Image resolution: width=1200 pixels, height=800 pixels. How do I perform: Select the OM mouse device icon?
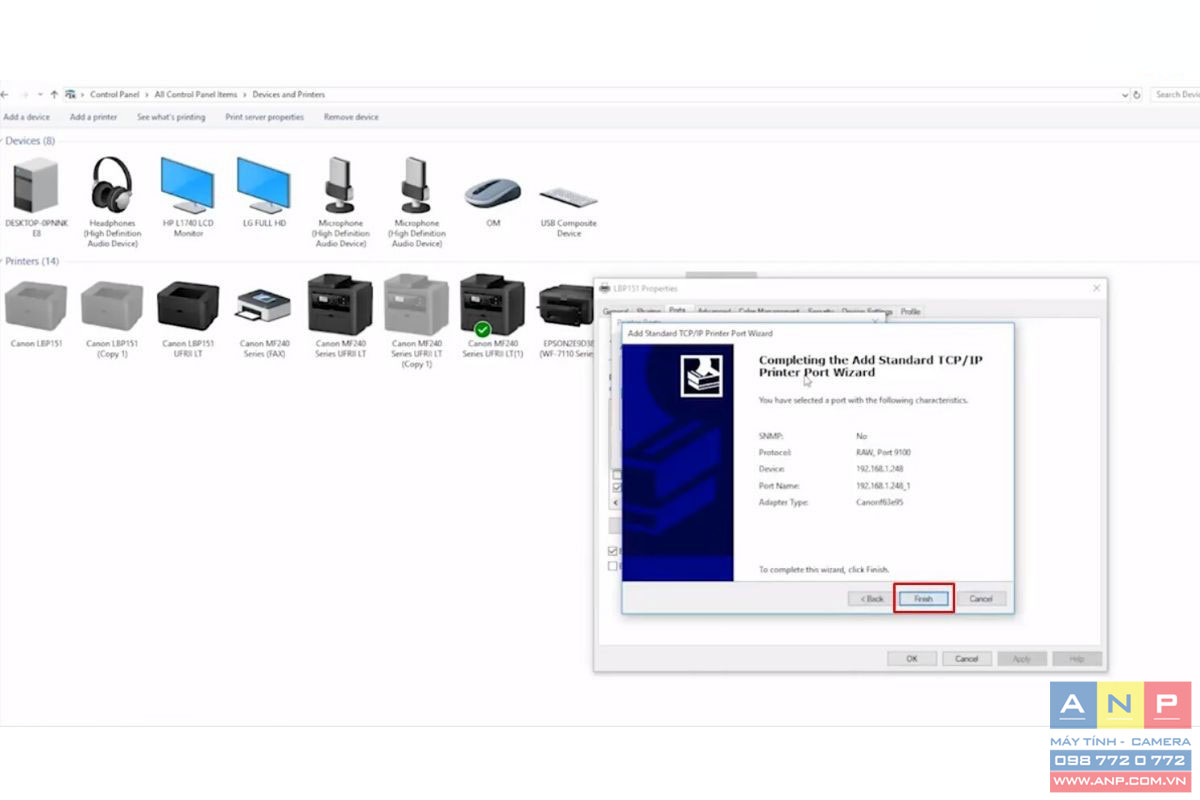[x=493, y=193]
